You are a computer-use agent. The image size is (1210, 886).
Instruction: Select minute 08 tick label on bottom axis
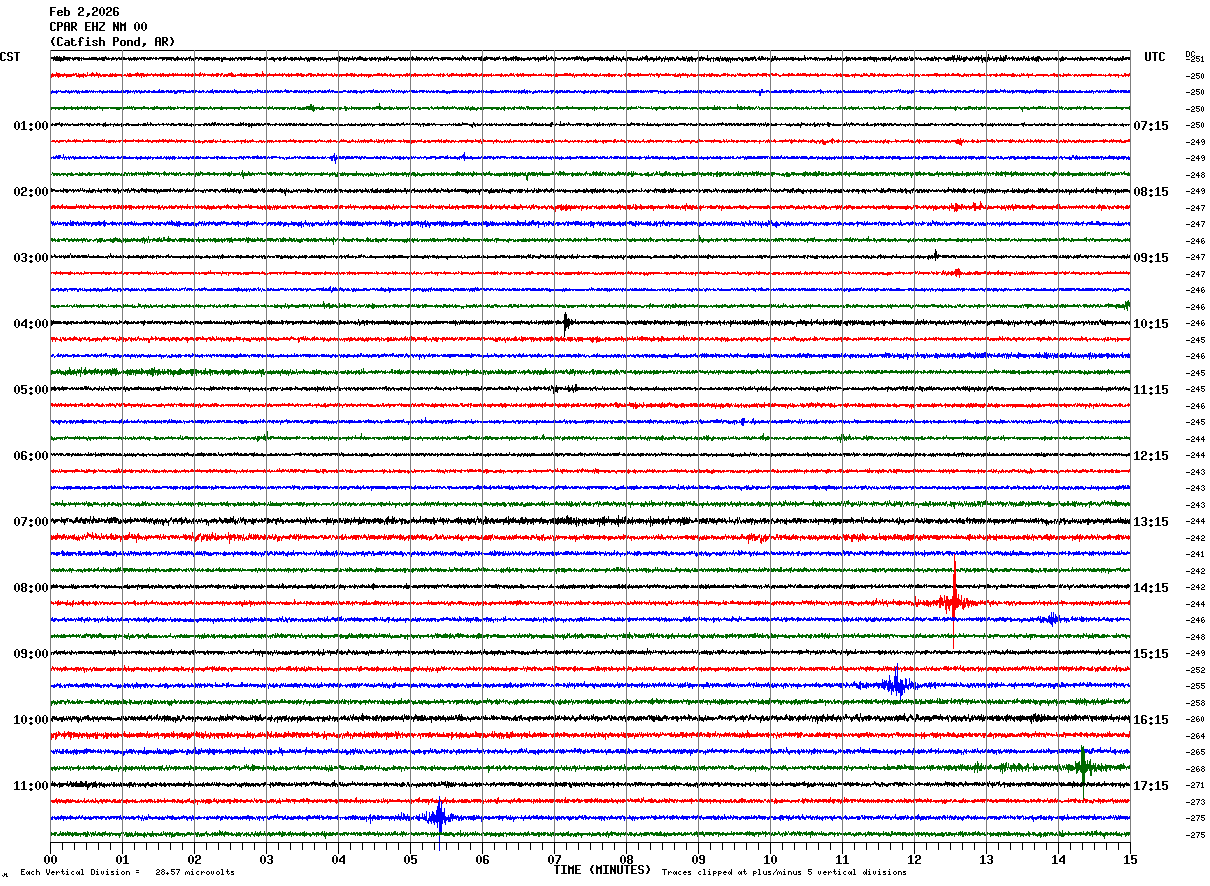click(626, 859)
